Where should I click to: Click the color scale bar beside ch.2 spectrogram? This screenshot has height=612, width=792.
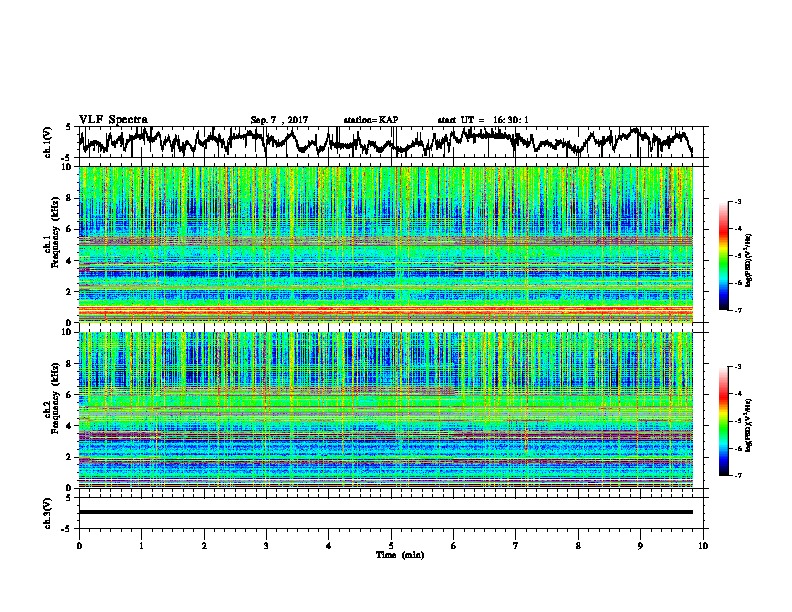point(724,421)
